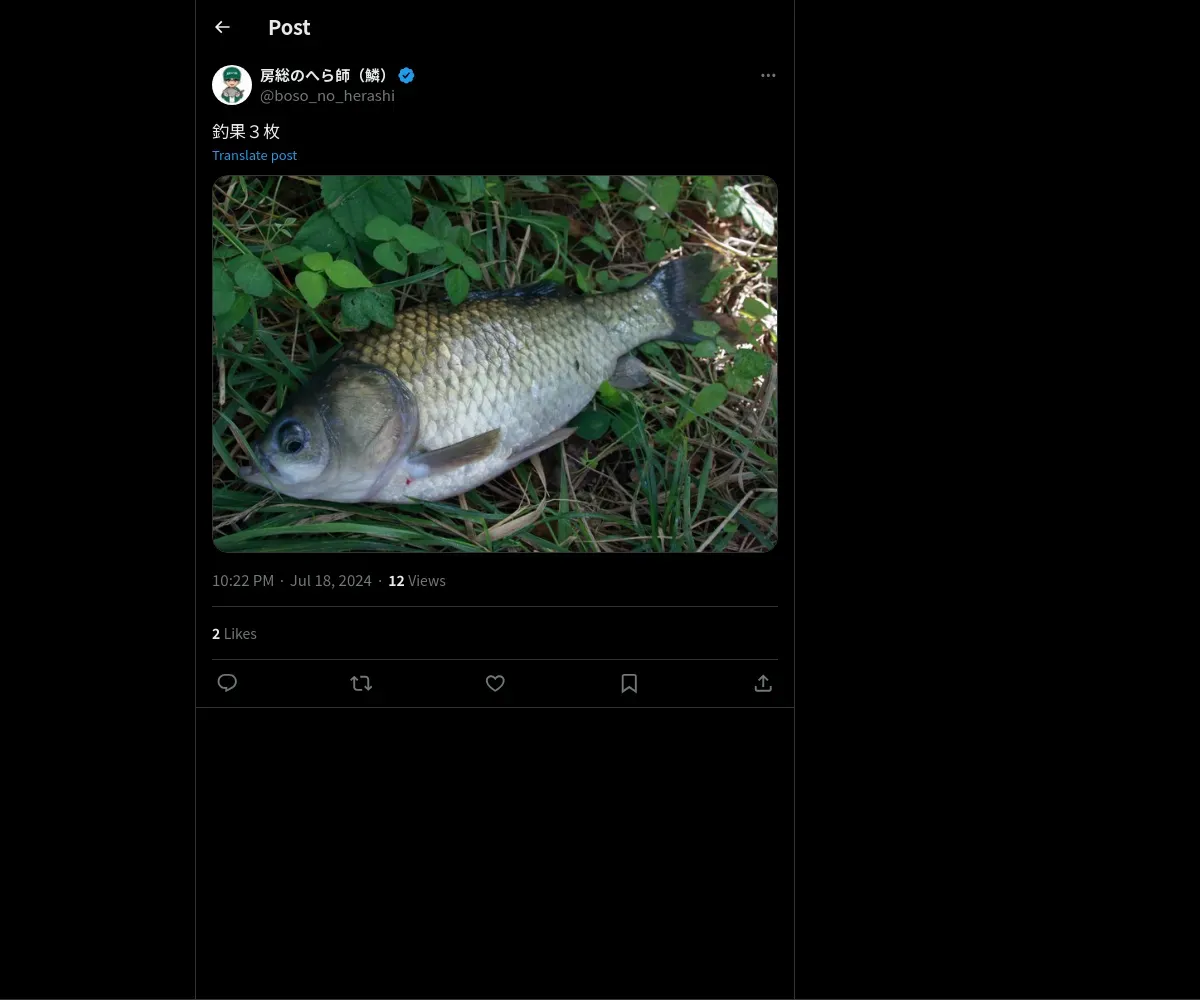Bookmark this post

tap(629, 683)
